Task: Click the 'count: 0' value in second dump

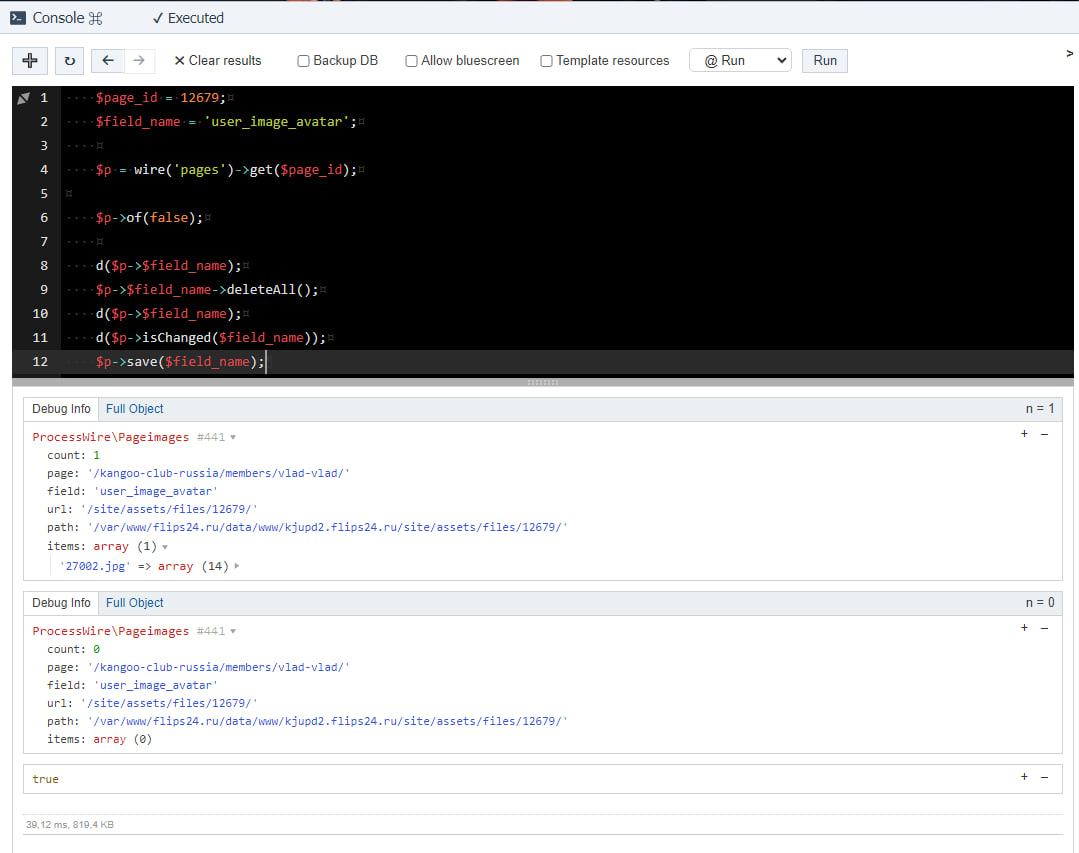Action: click(x=96, y=649)
